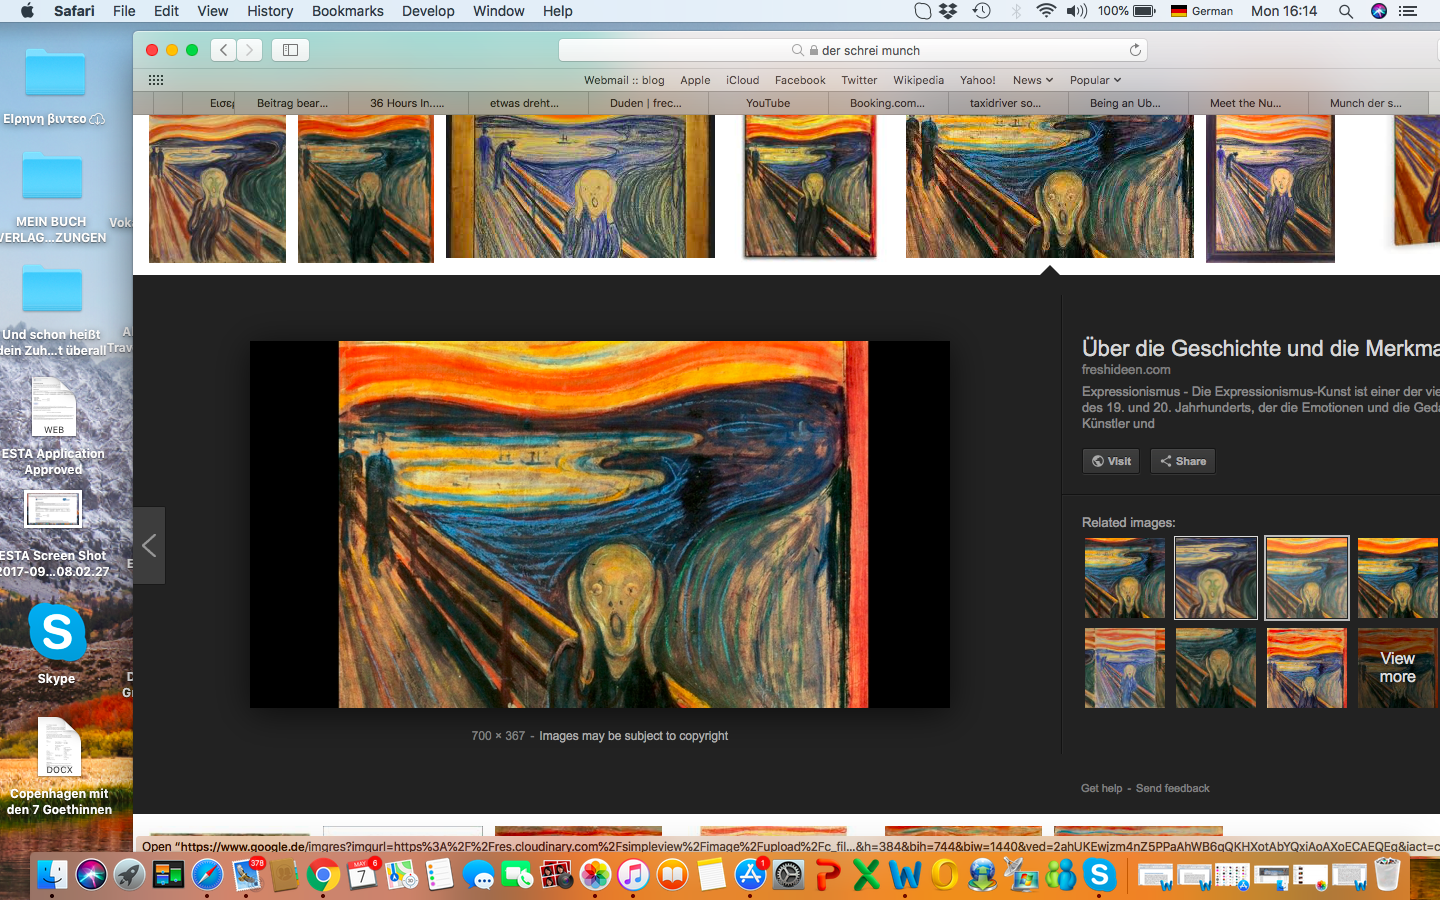This screenshot has height=900, width=1440.
Task: Launch Siri from the Dock
Action: pos(91,875)
